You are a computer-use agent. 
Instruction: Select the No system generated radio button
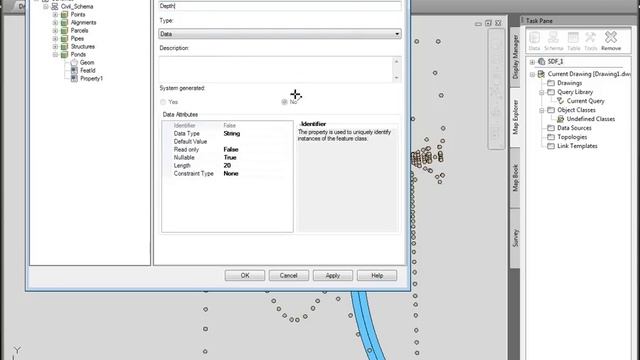coord(284,102)
